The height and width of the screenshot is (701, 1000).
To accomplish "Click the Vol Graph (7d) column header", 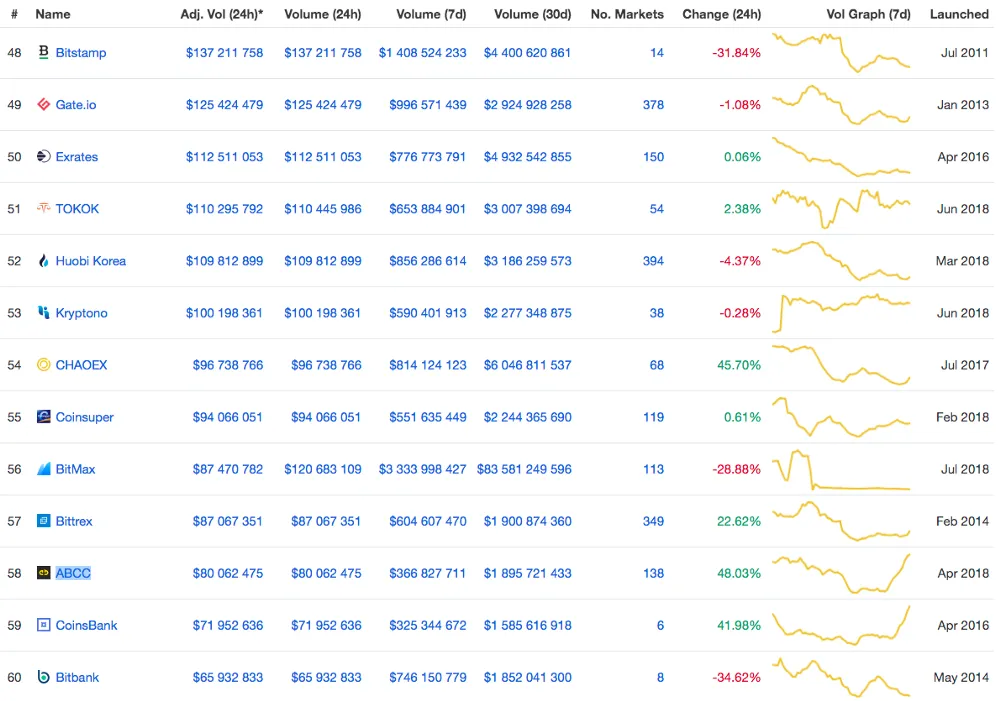I will click(868, 14).
